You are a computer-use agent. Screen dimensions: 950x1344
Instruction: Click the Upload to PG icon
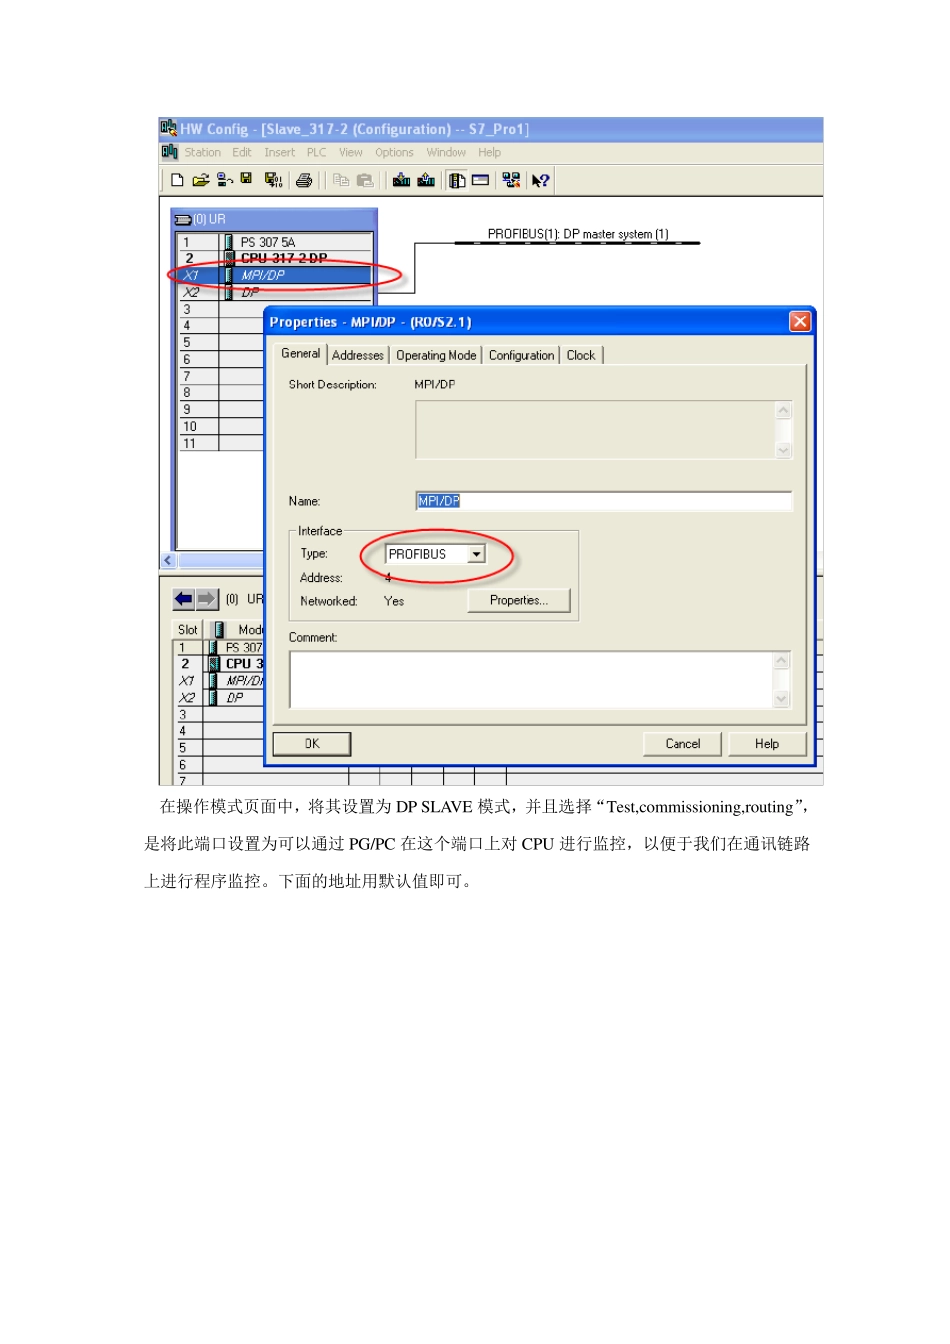[x=426, y=180]
